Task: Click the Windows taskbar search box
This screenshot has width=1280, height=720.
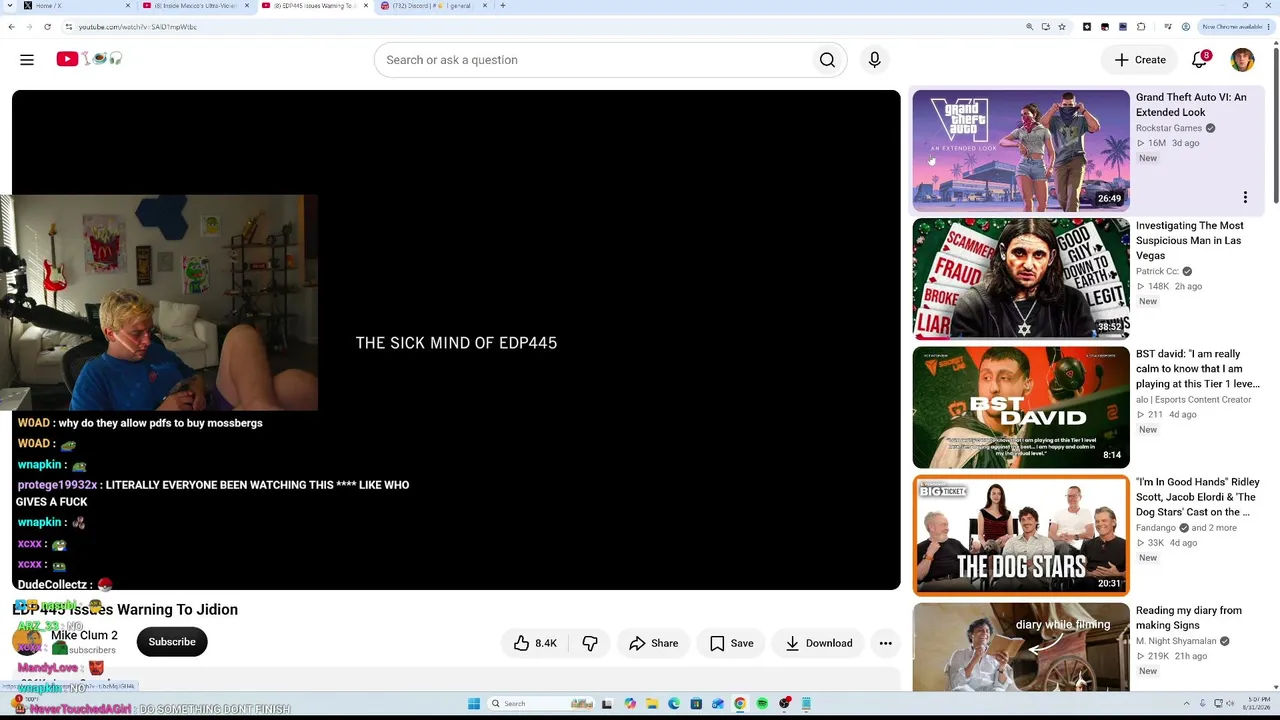Action: [x=540, y=704]
